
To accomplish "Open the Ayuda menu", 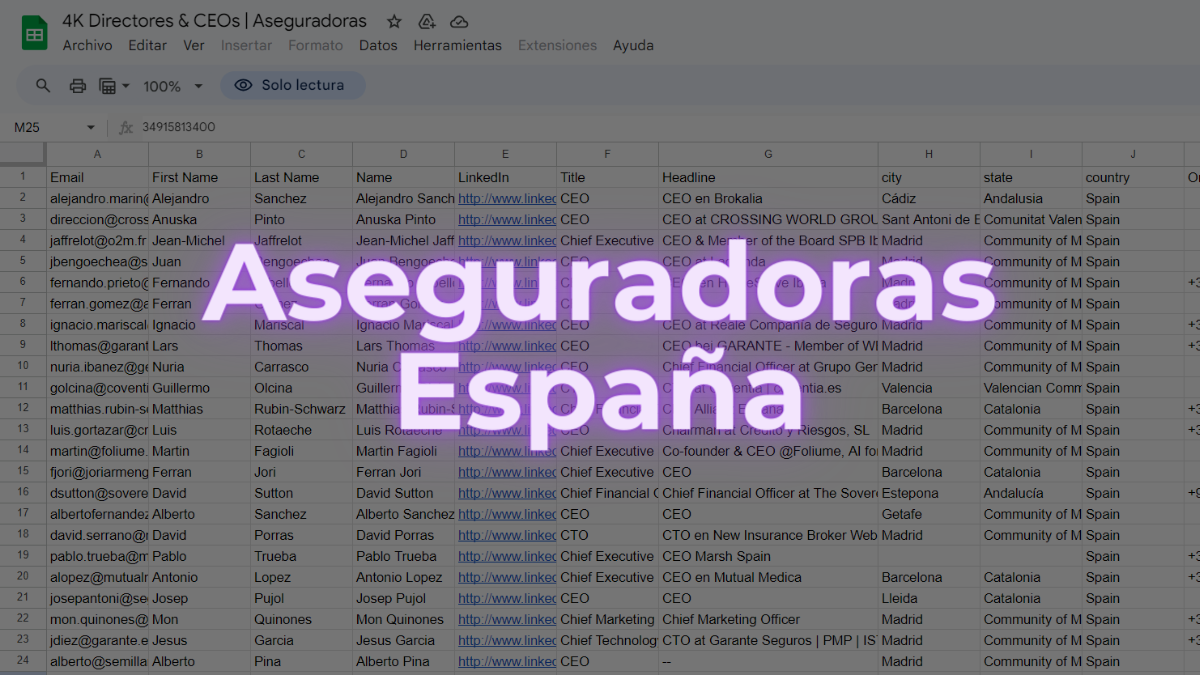I will pos(633,45).
